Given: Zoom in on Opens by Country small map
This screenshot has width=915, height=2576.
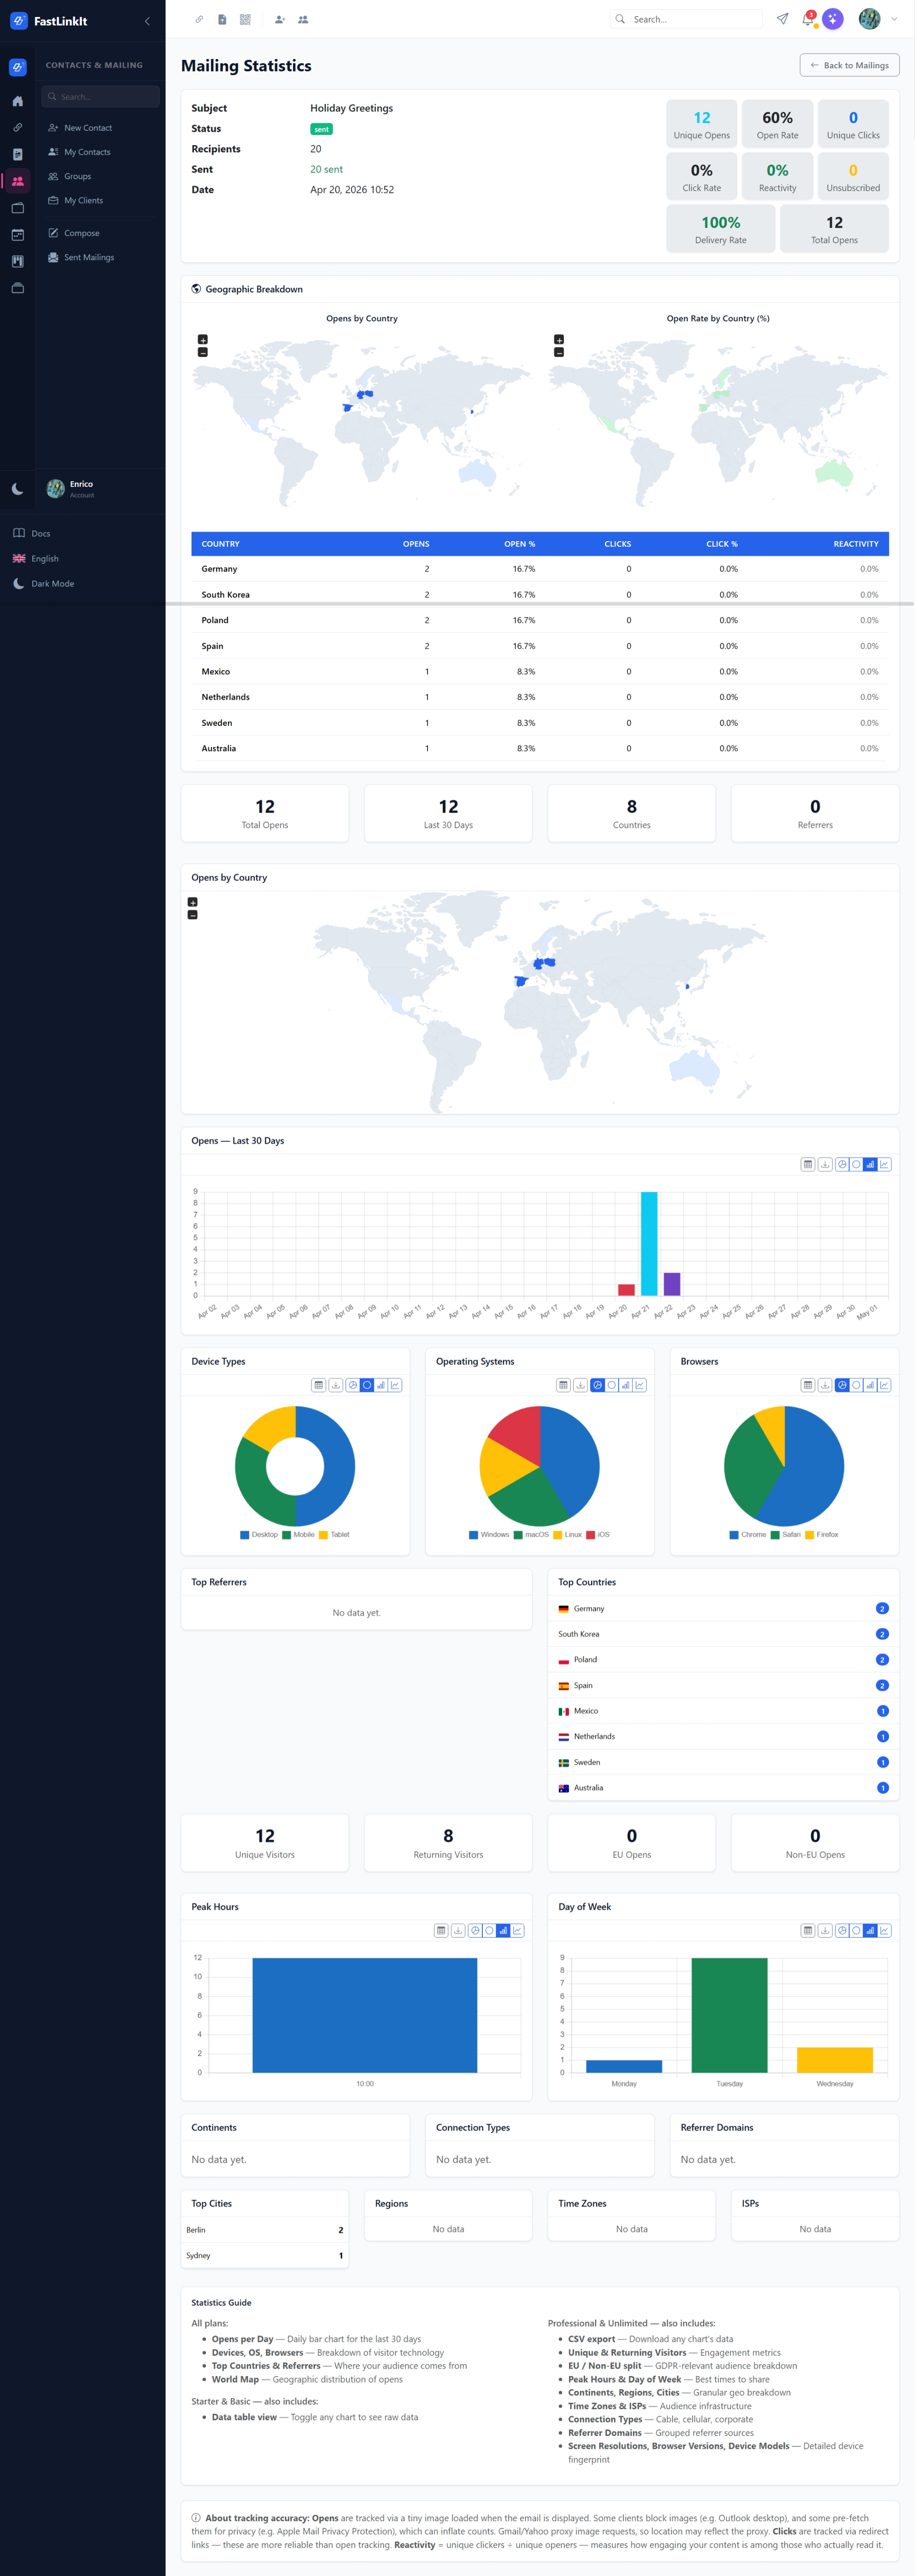Looking at the screenshot, I should point(203,339).
